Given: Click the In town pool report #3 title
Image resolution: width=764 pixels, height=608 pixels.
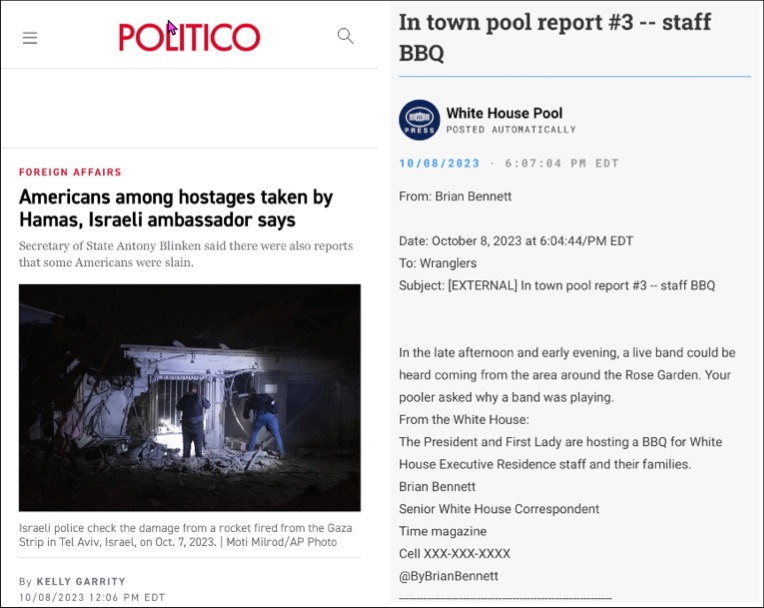Looking at the screenshot, I should point(555,38).
